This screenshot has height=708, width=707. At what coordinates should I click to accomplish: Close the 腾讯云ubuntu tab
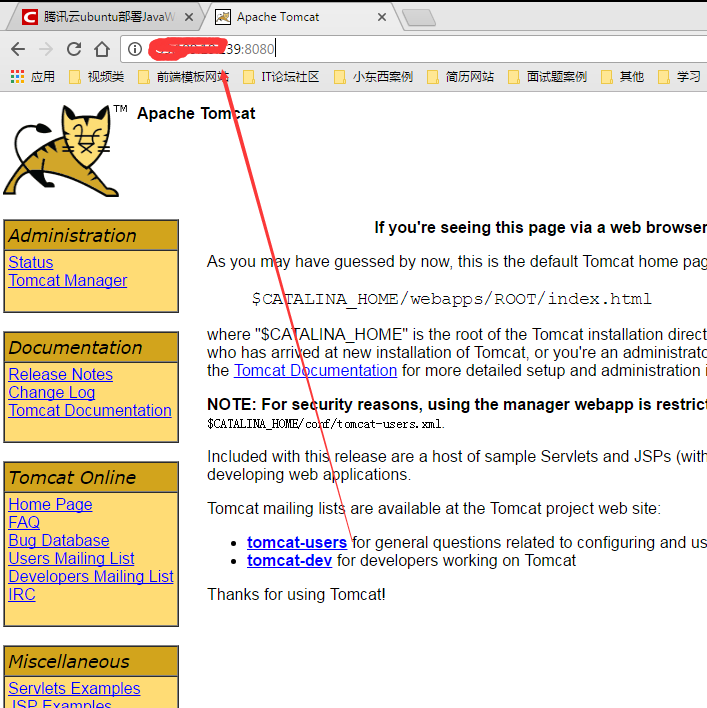pyautogui.click(x=189, y=17)
